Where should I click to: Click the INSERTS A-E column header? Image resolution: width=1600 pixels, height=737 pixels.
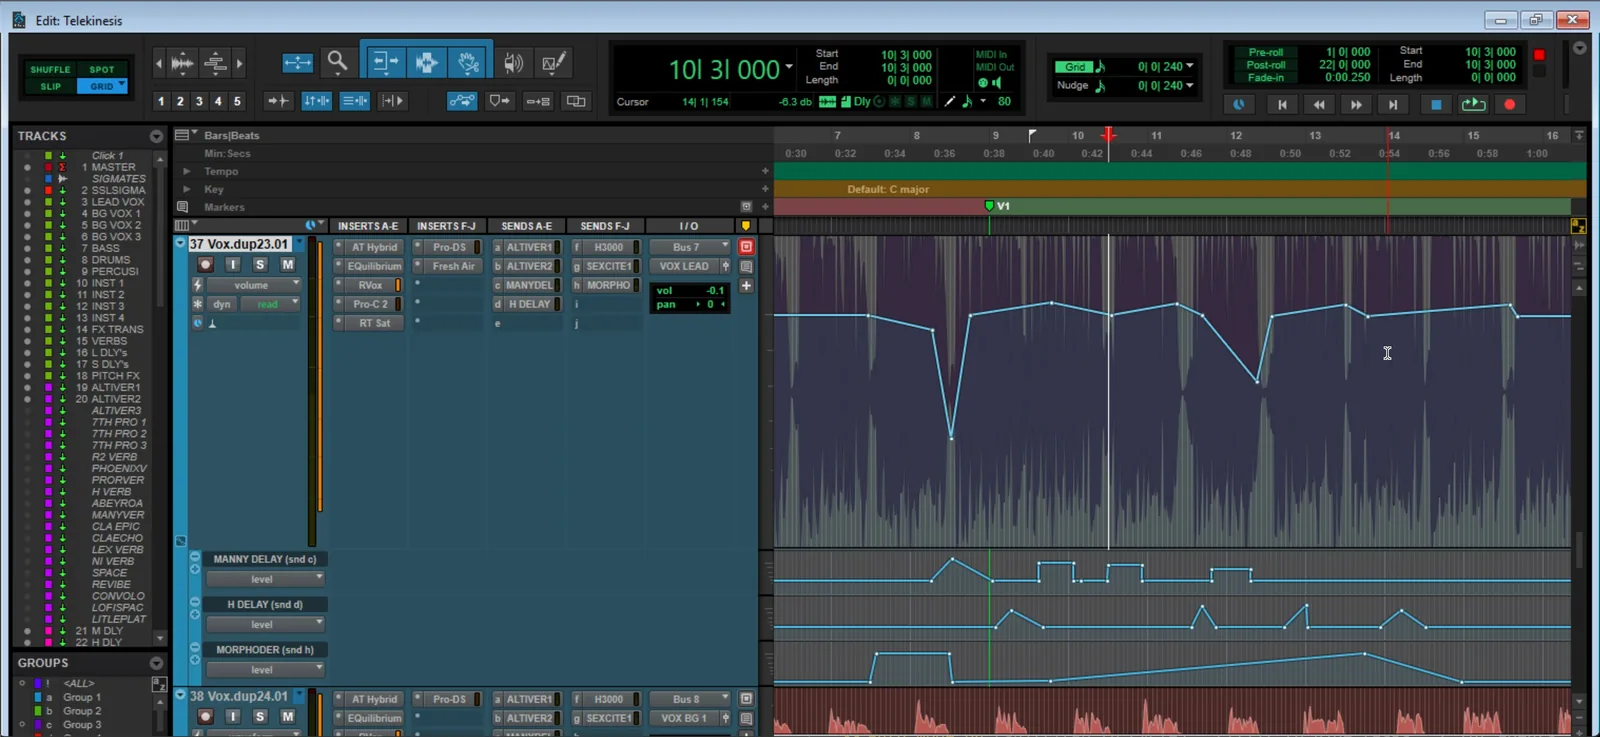click(368, 226)
